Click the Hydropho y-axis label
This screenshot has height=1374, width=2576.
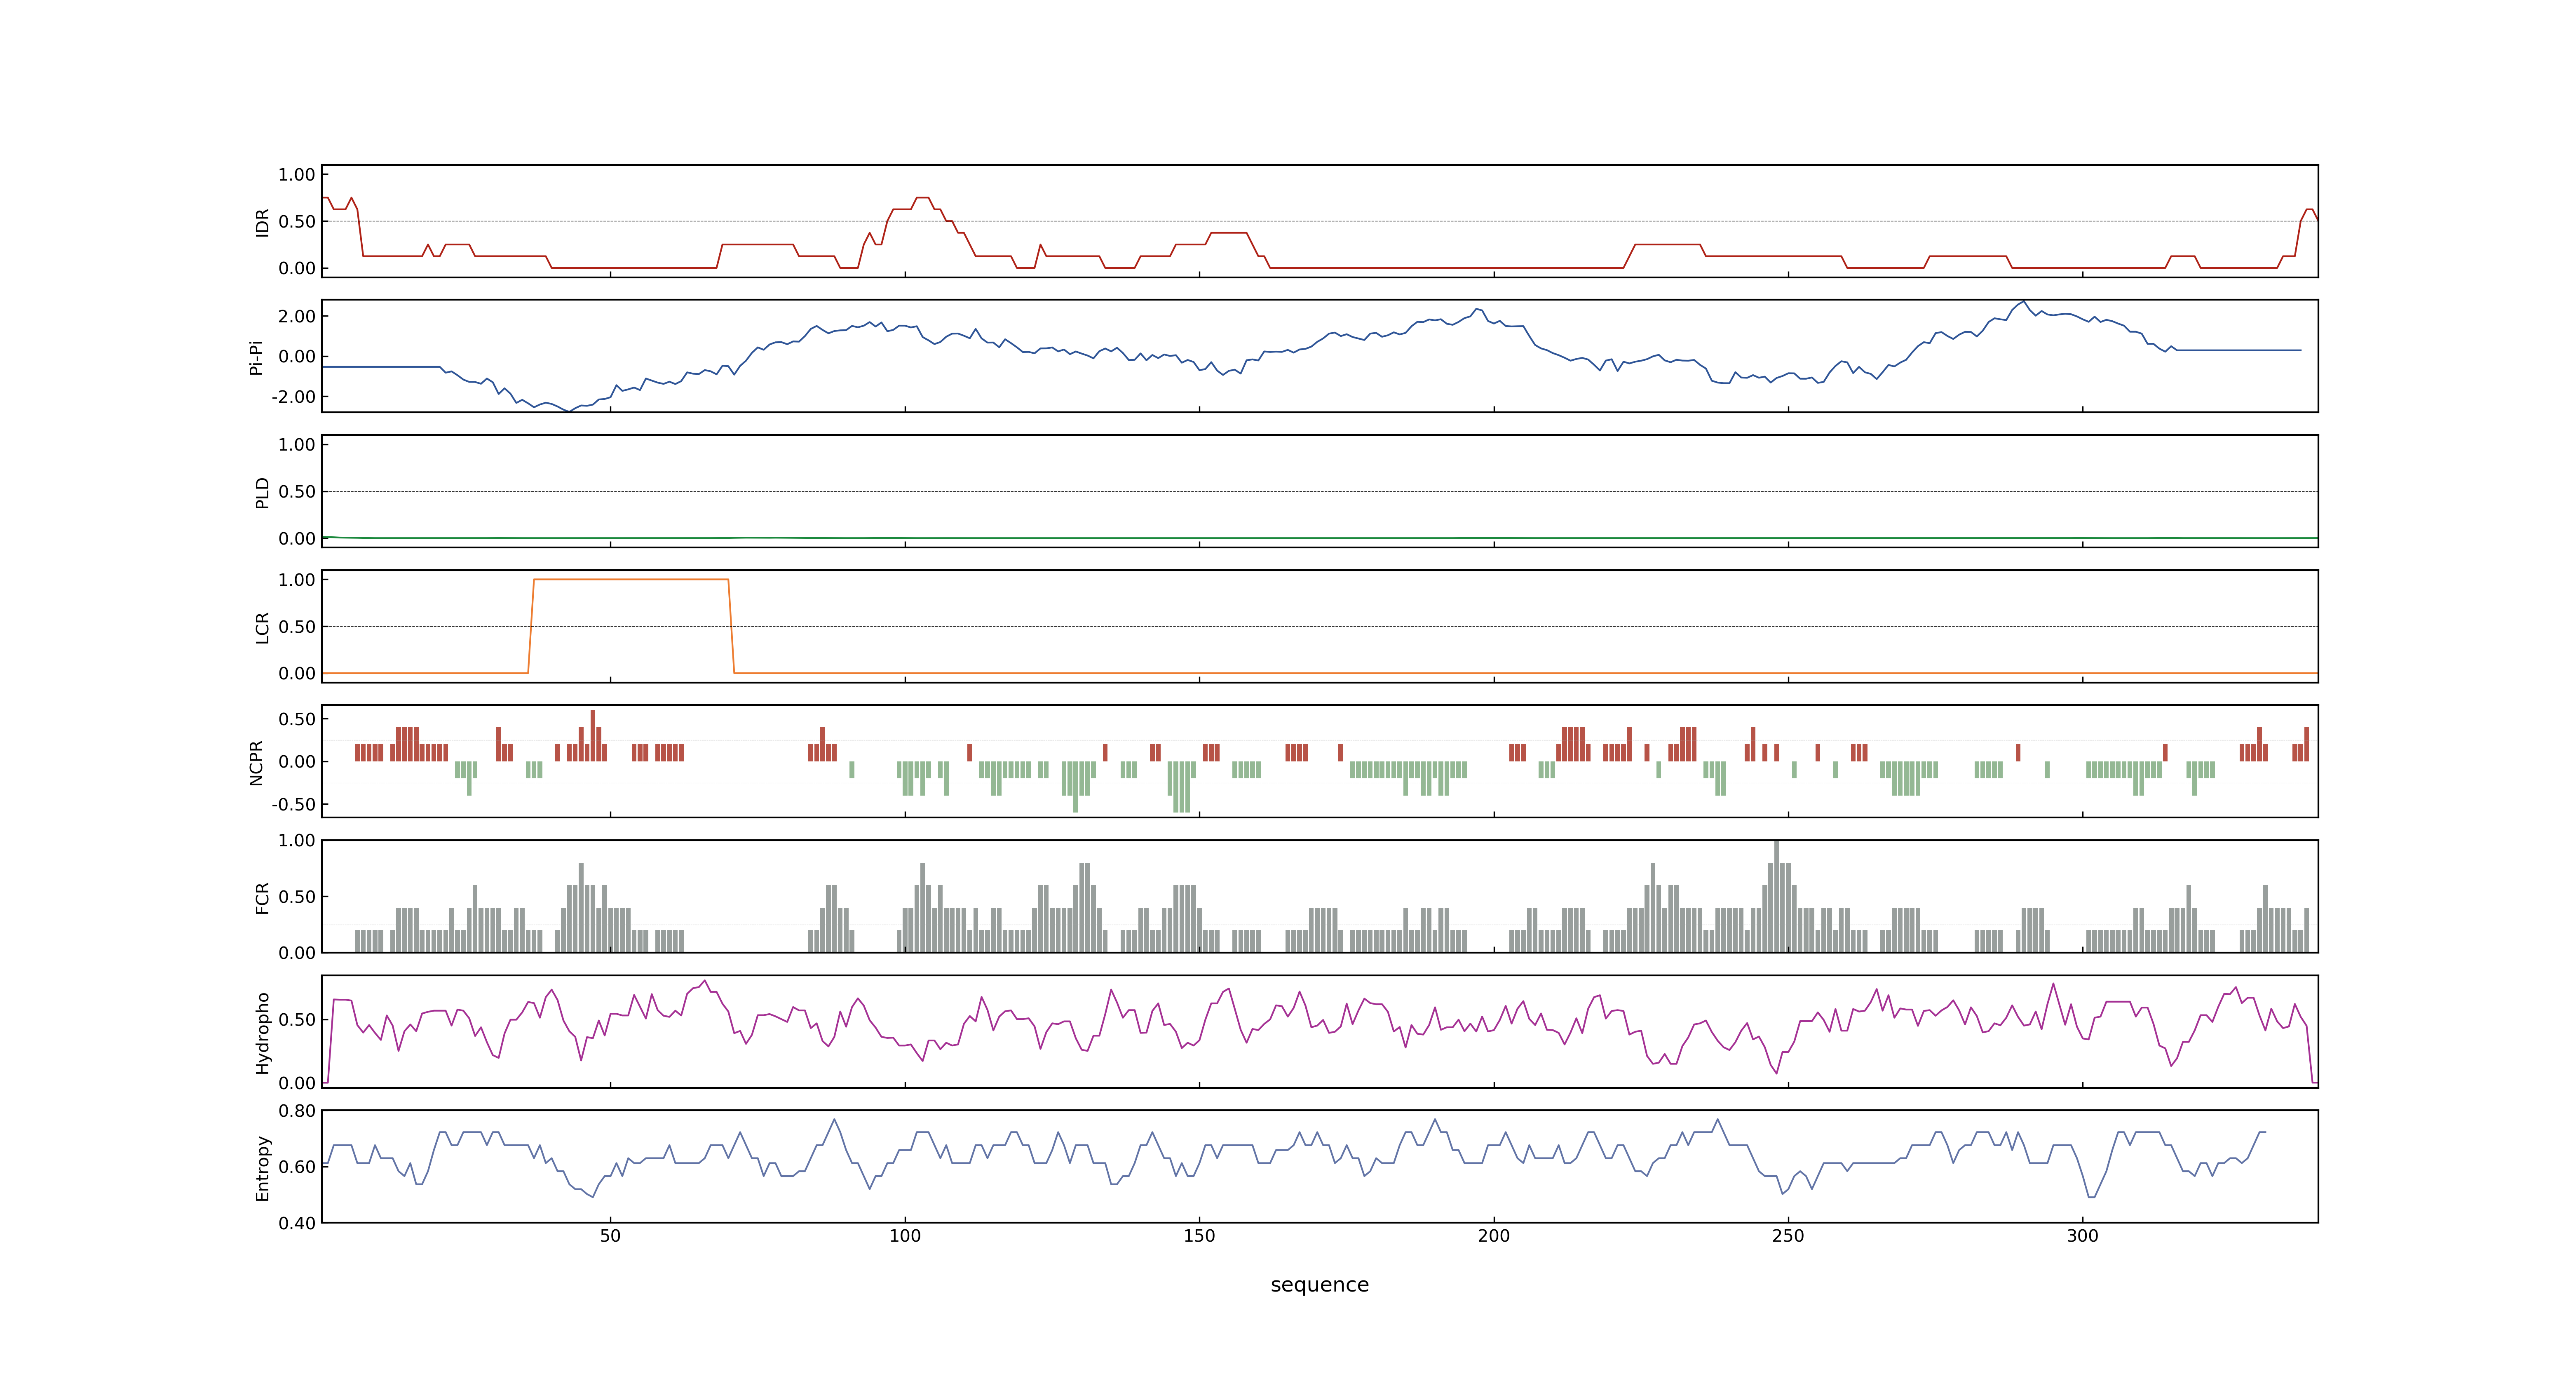[262, 1033]
